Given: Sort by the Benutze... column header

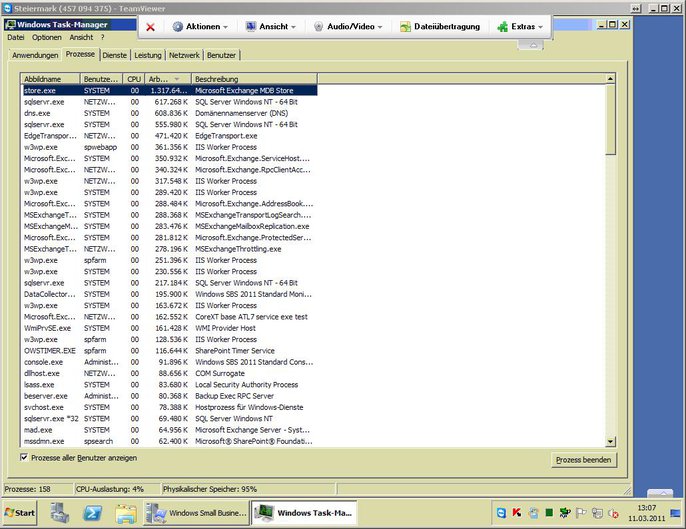Looking at the screenshot, I should pos(102,79).
